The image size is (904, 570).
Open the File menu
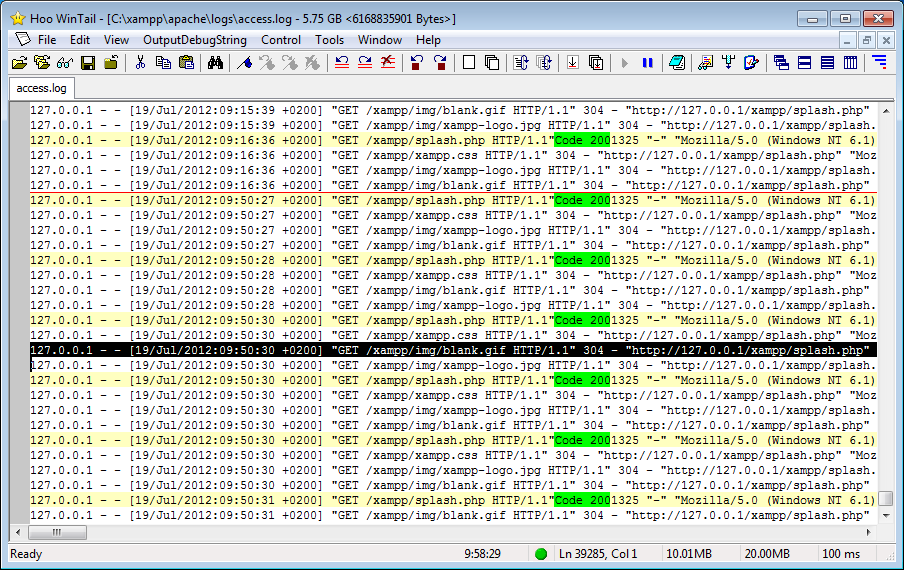tap(47, 40)
